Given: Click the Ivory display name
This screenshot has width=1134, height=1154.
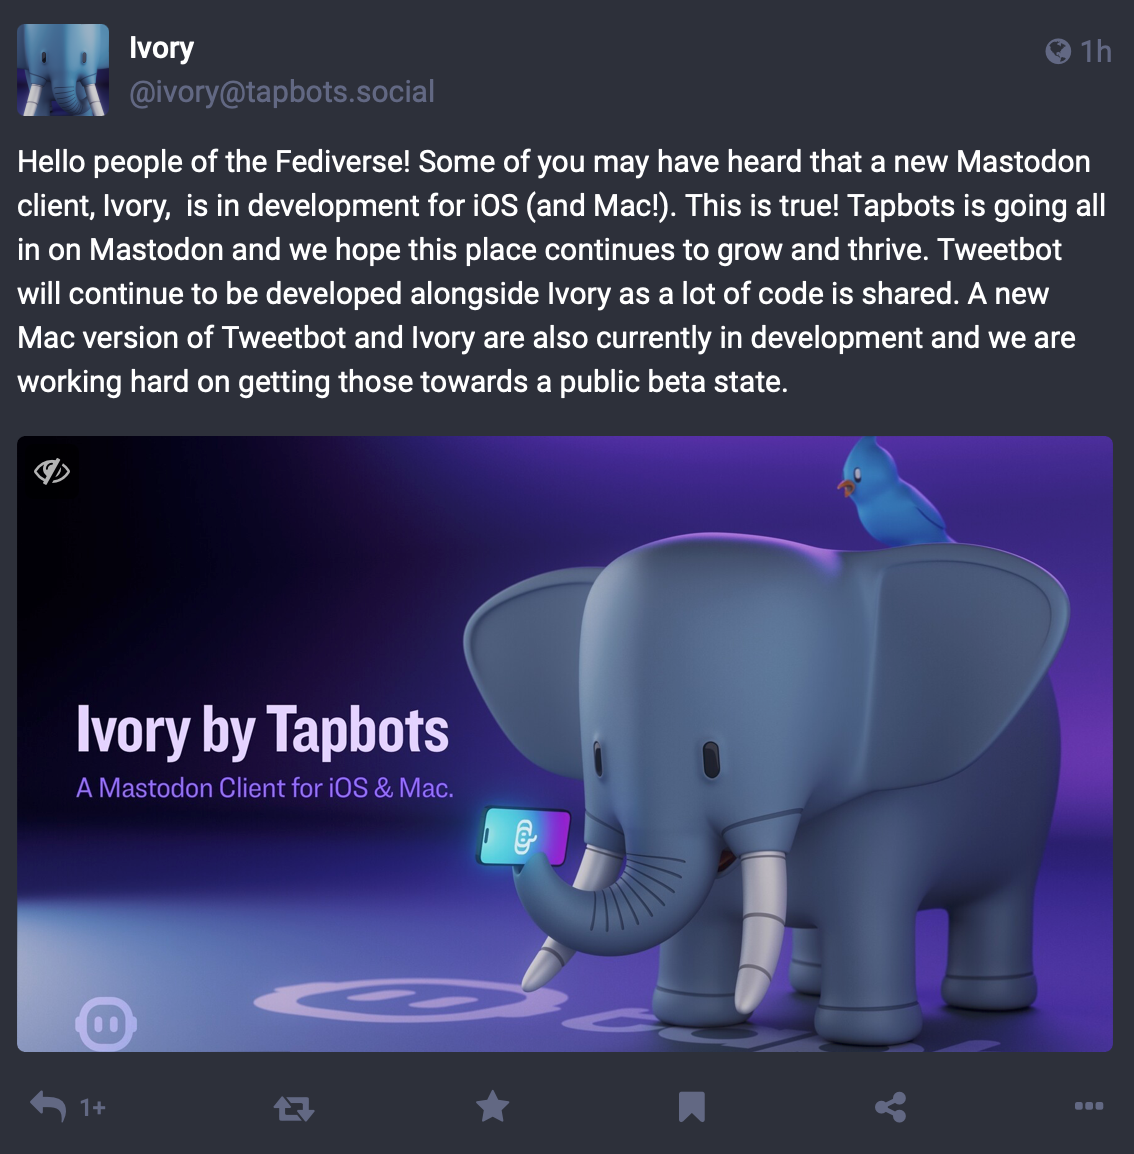Looking at the screenshot, I should (x=161, y=48).
